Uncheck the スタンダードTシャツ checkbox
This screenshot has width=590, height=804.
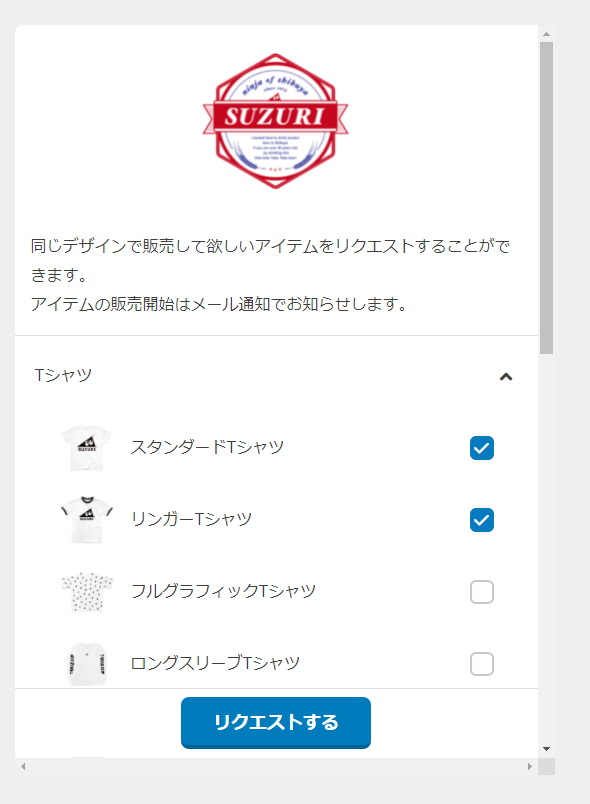click(x=481, y=448)
